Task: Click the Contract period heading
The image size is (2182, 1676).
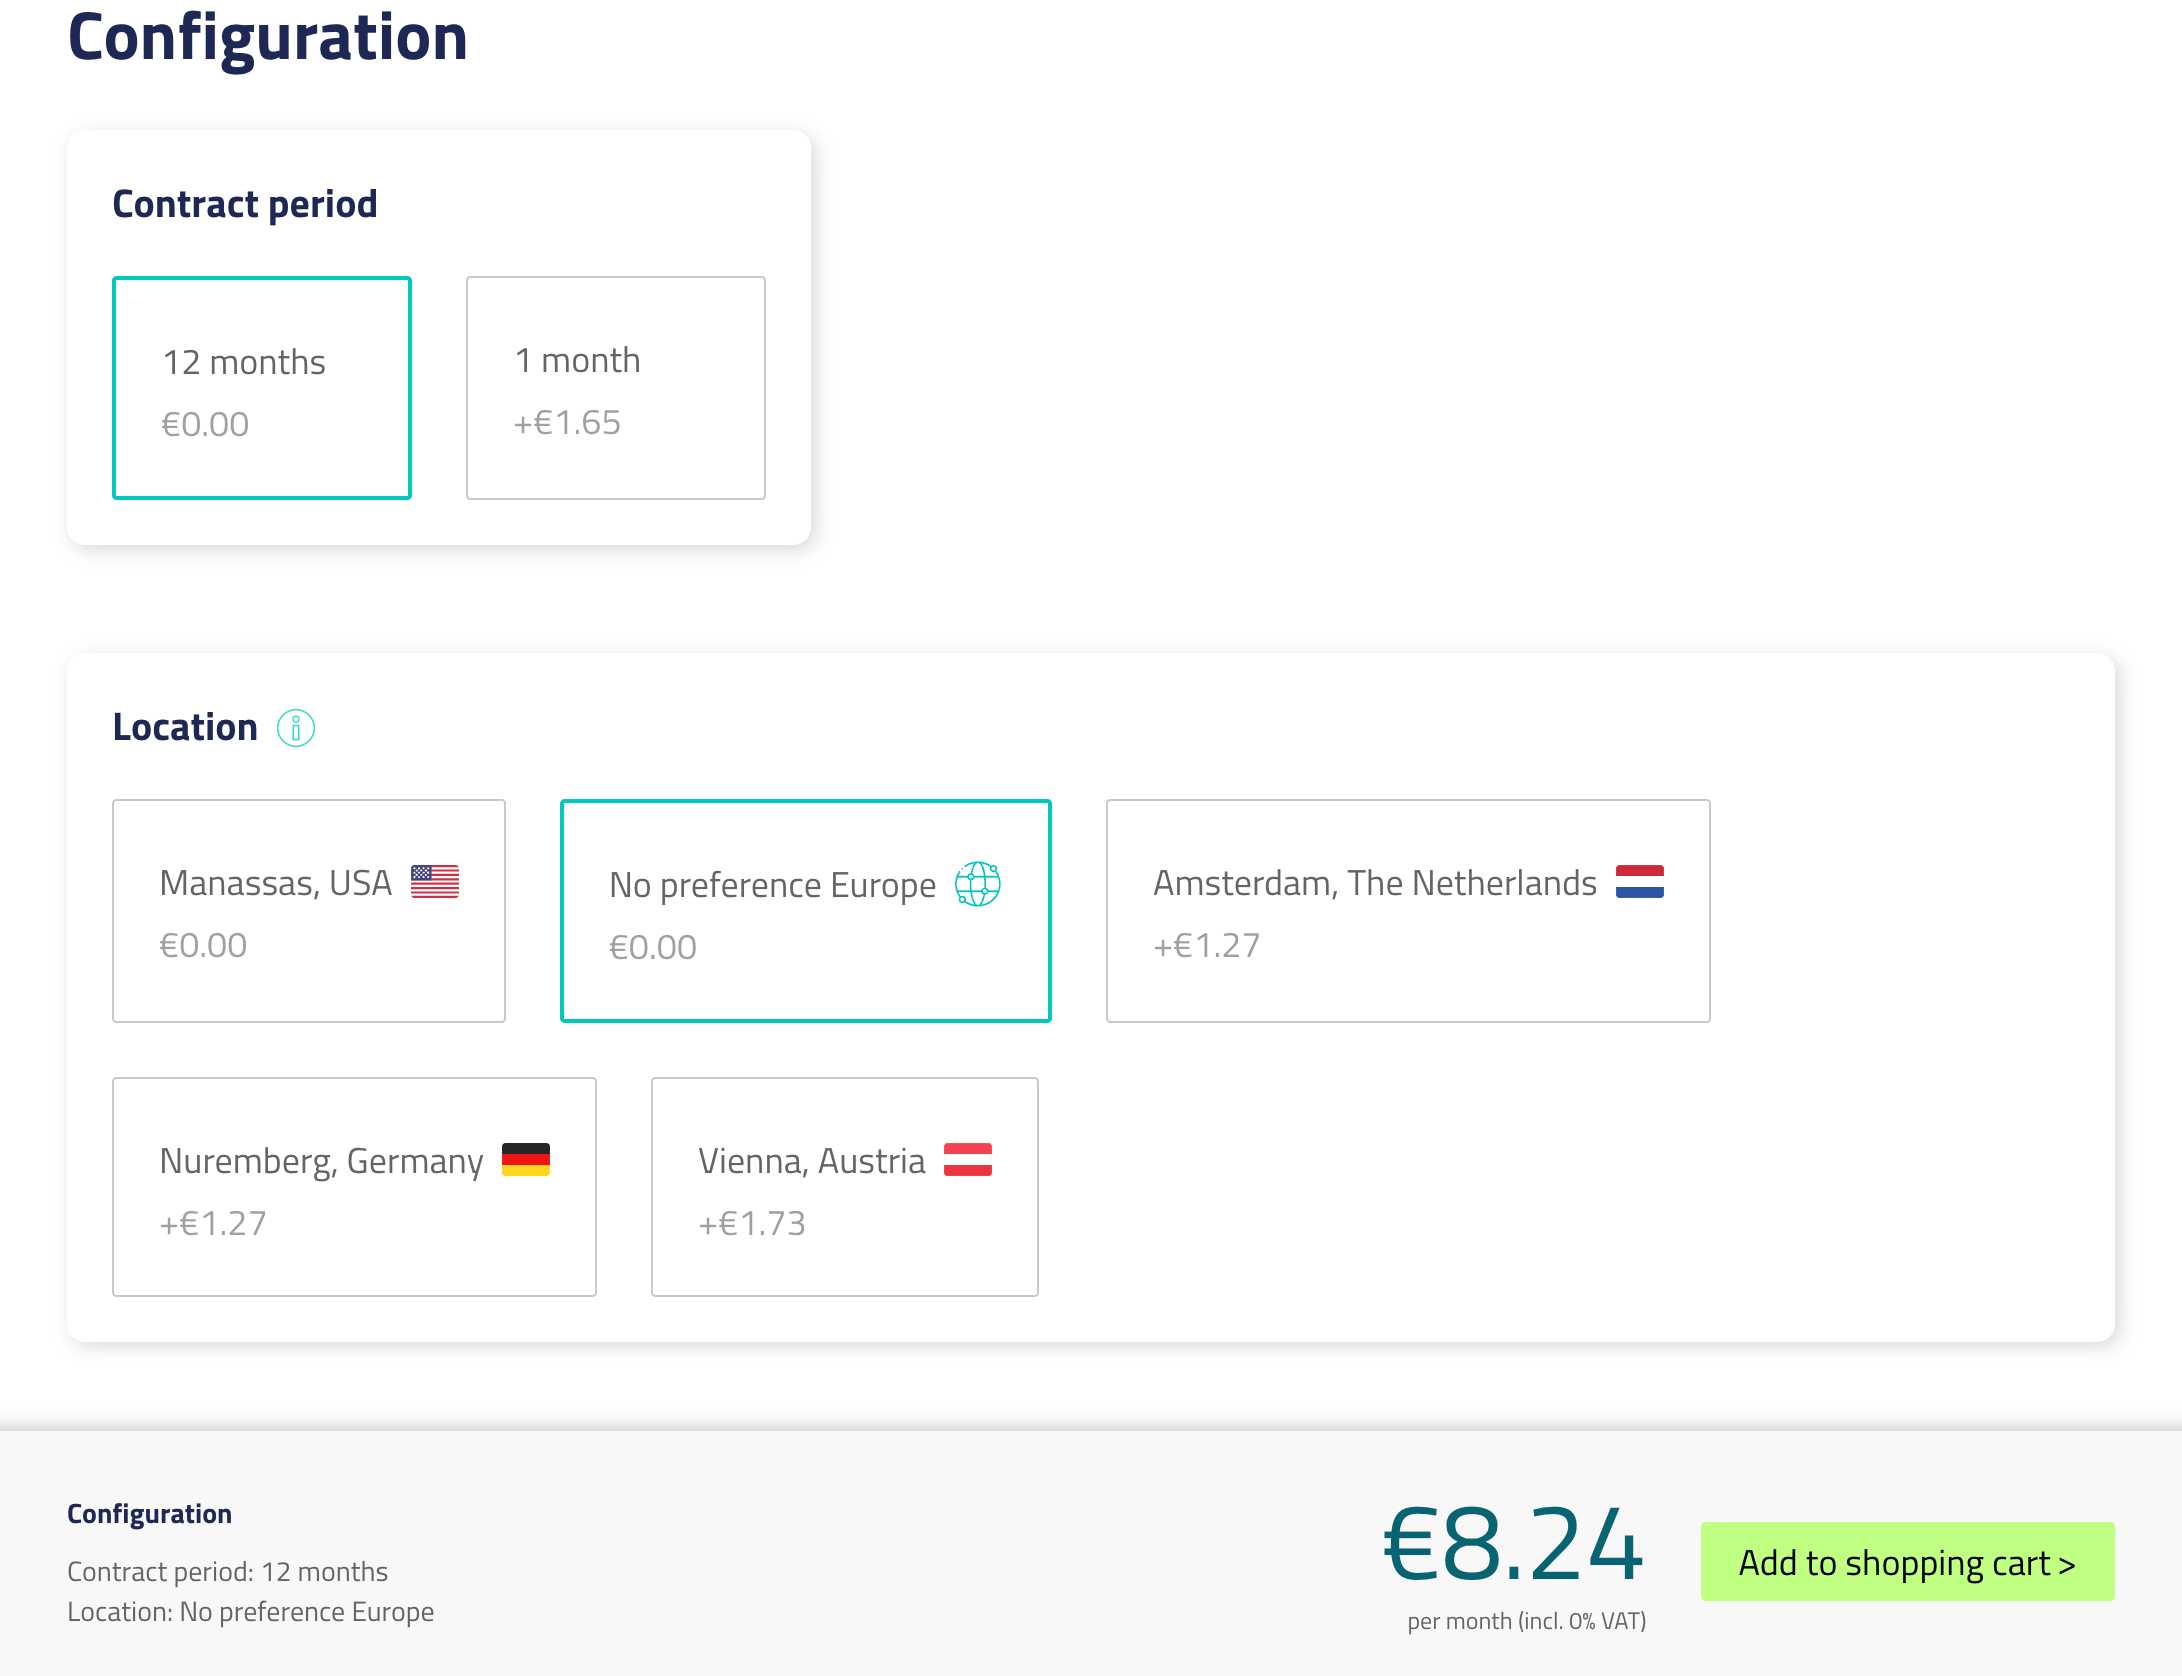Action: click(x=245, y=204)
